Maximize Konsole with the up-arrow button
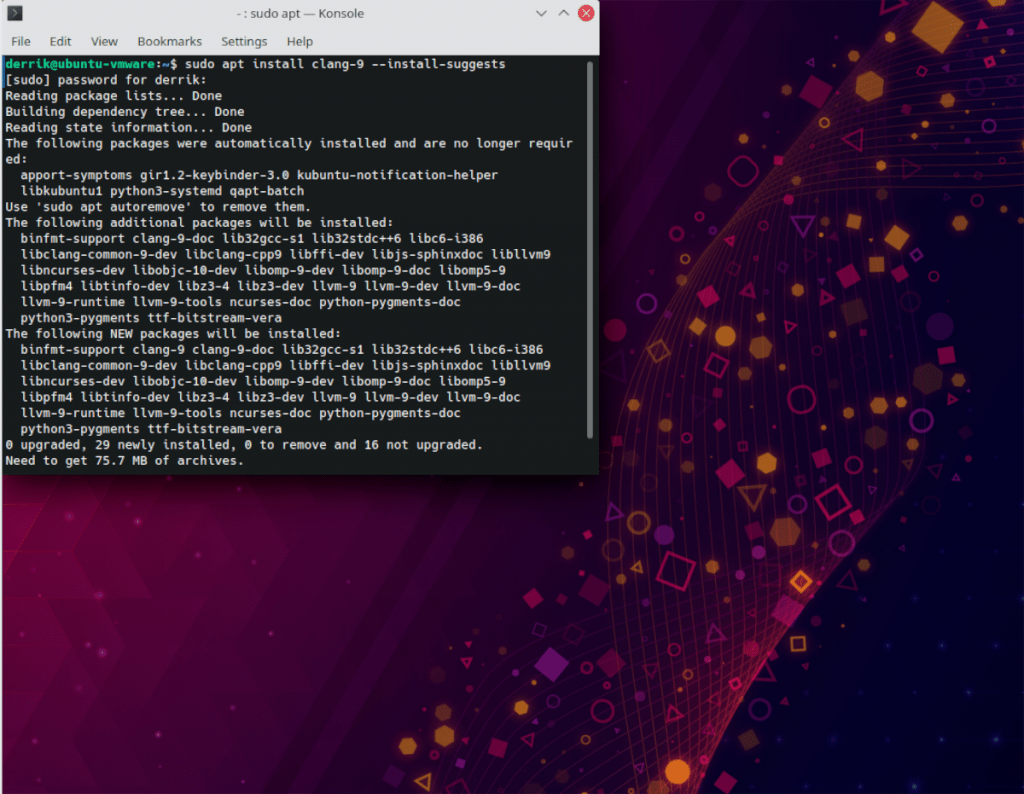Viewport: 1024px width, 794px height. [563, 13]
